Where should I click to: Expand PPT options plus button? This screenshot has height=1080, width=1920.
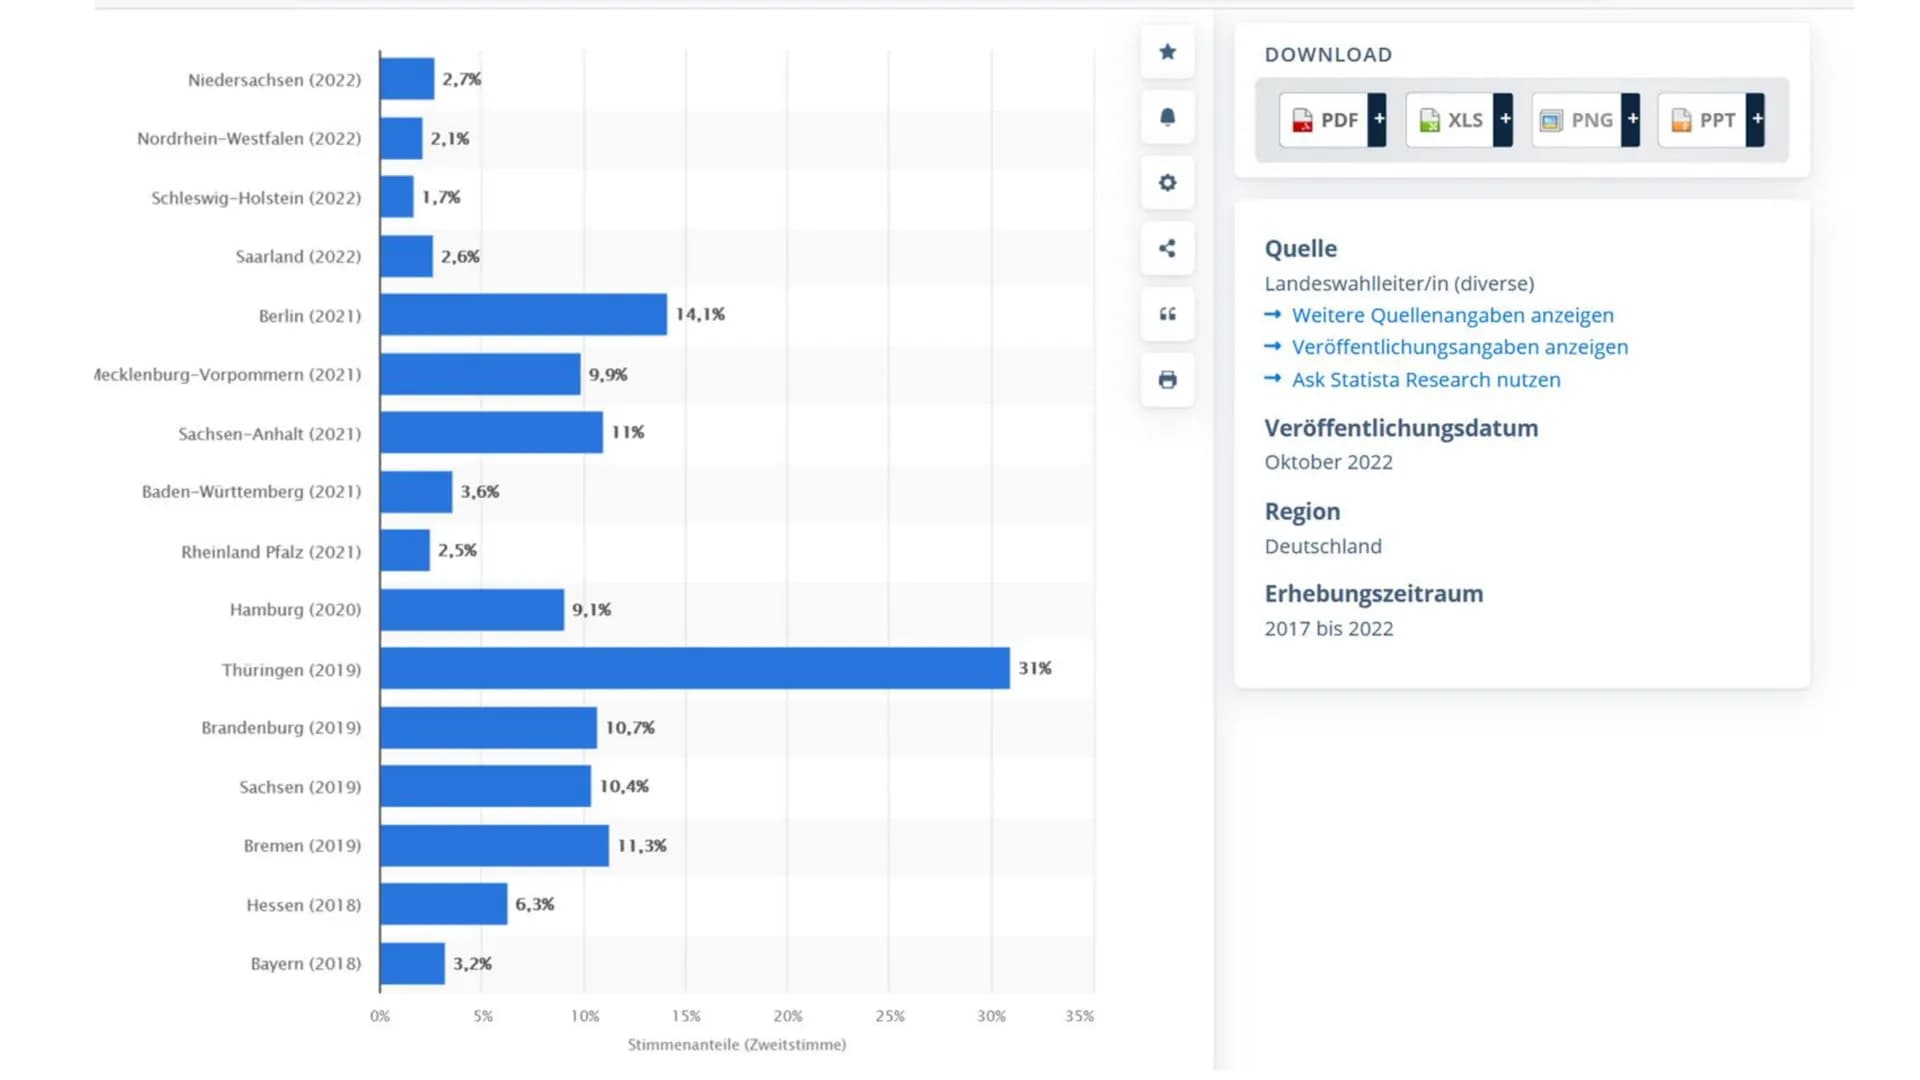click(1756, 120)
